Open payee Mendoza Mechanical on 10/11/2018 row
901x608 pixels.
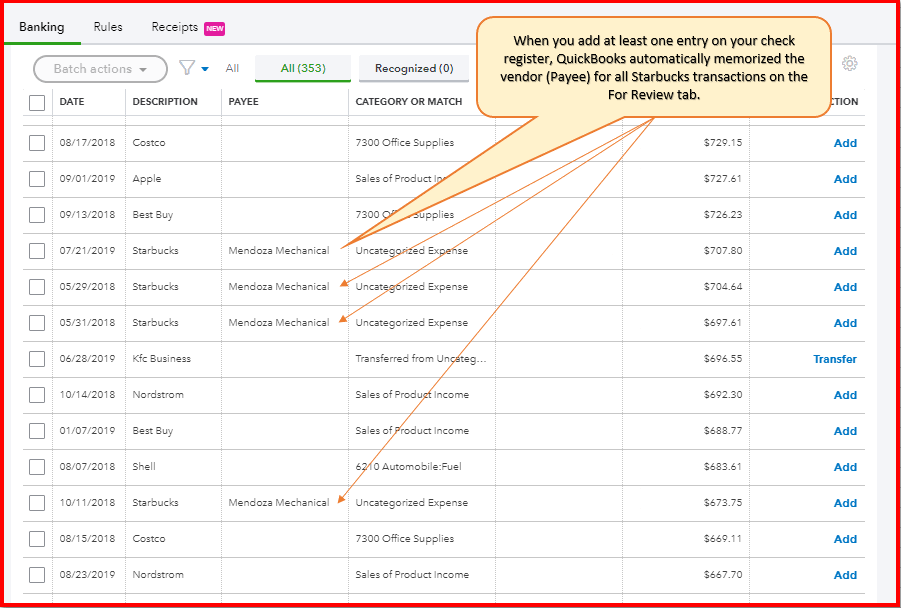tap(279, 502)
